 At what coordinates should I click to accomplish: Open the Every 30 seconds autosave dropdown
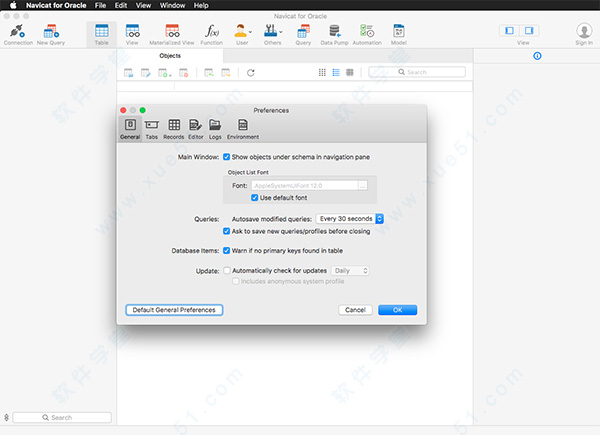click(x=350, y=218)
